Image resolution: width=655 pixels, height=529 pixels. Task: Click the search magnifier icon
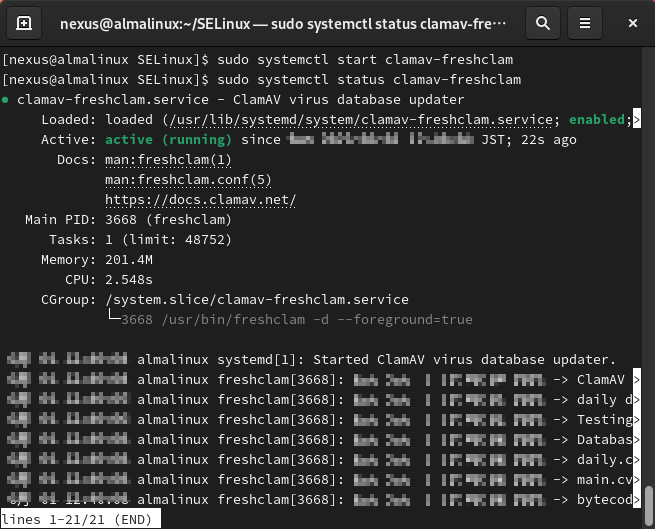coord(542,22)
